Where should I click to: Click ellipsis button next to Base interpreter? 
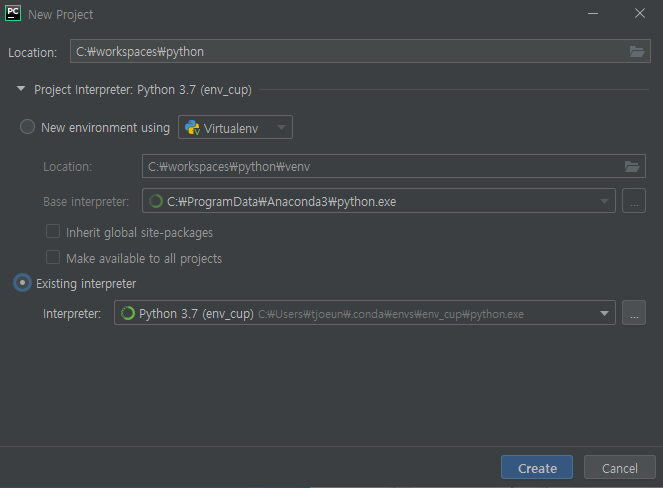tap(634, 201)
